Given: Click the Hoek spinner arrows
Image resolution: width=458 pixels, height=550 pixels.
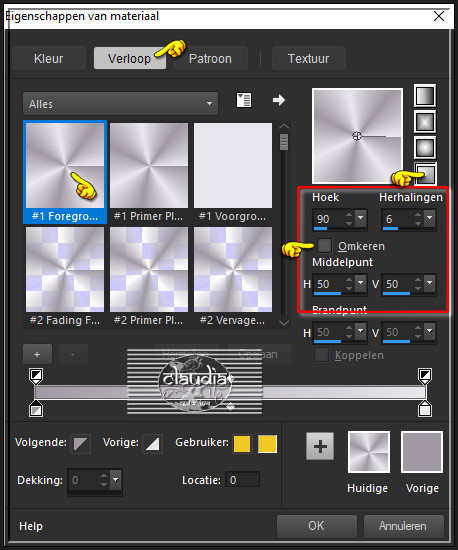Looking at the screenshot, I should tap(349, 219).
